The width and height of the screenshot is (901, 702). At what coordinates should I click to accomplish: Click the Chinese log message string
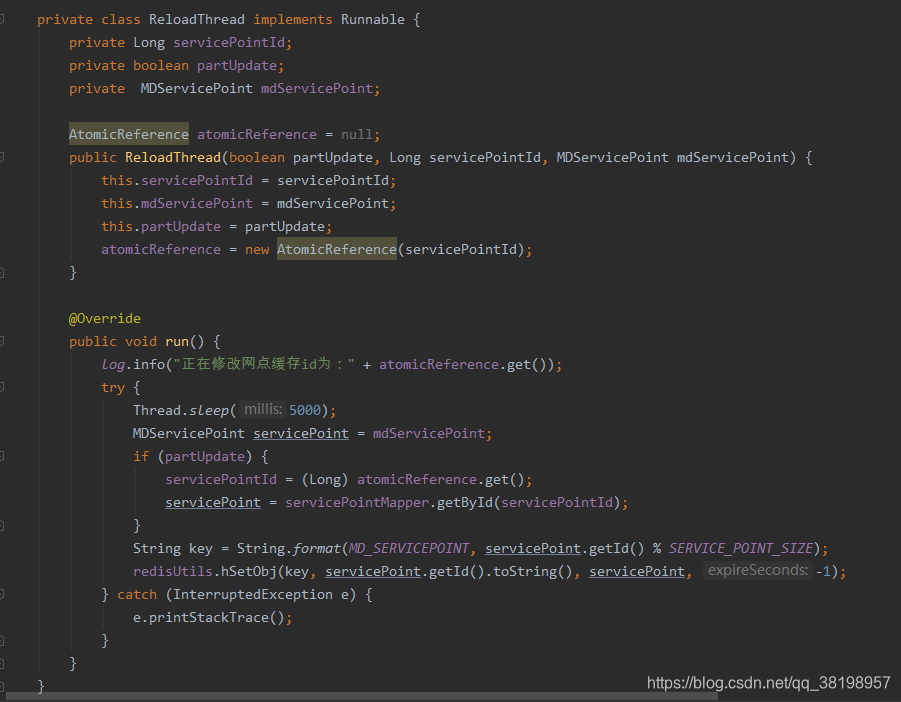tap(264, 364)
